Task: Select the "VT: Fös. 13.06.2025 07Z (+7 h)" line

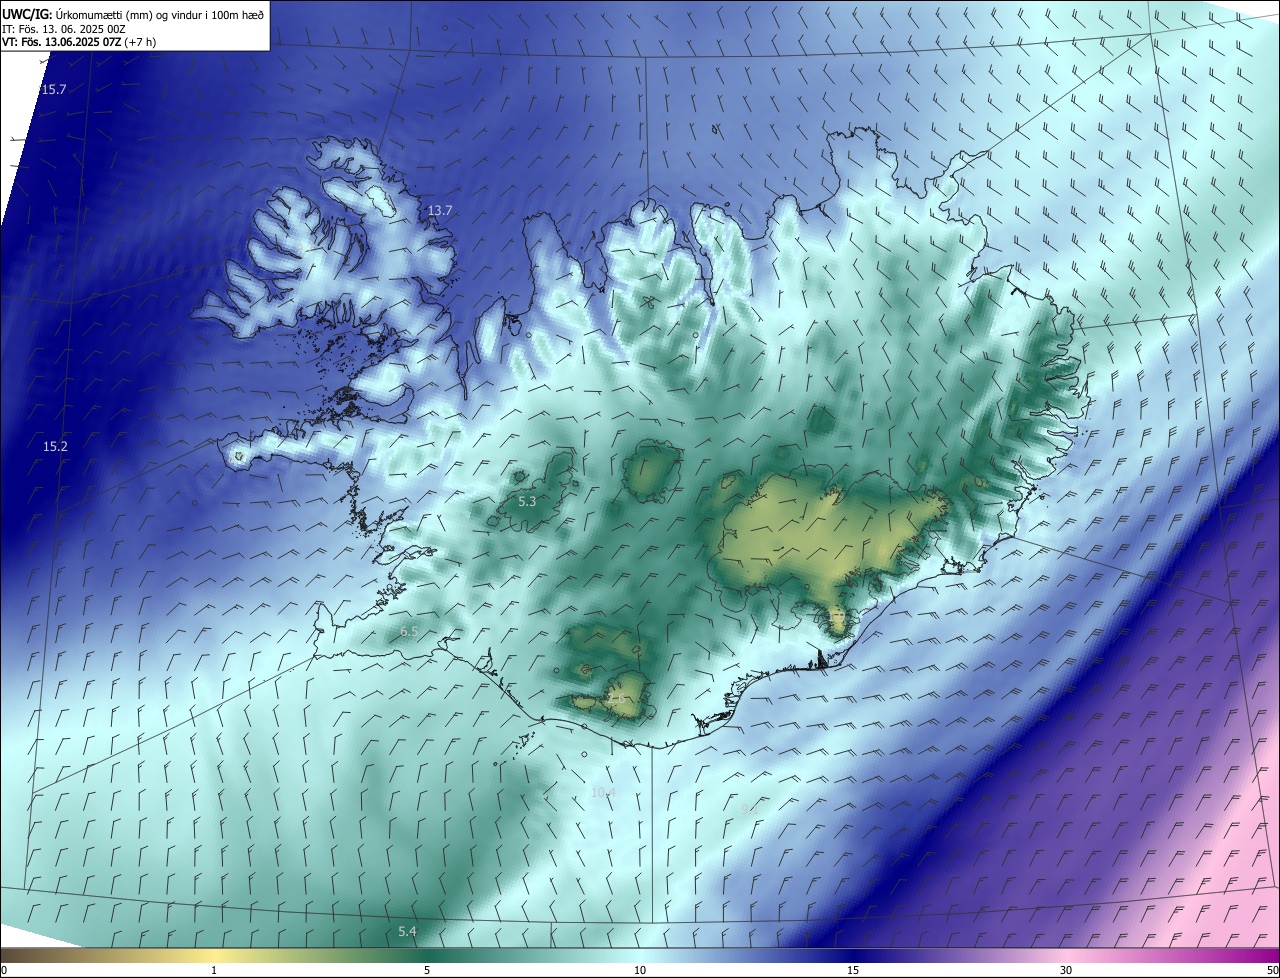Action: 79,42
